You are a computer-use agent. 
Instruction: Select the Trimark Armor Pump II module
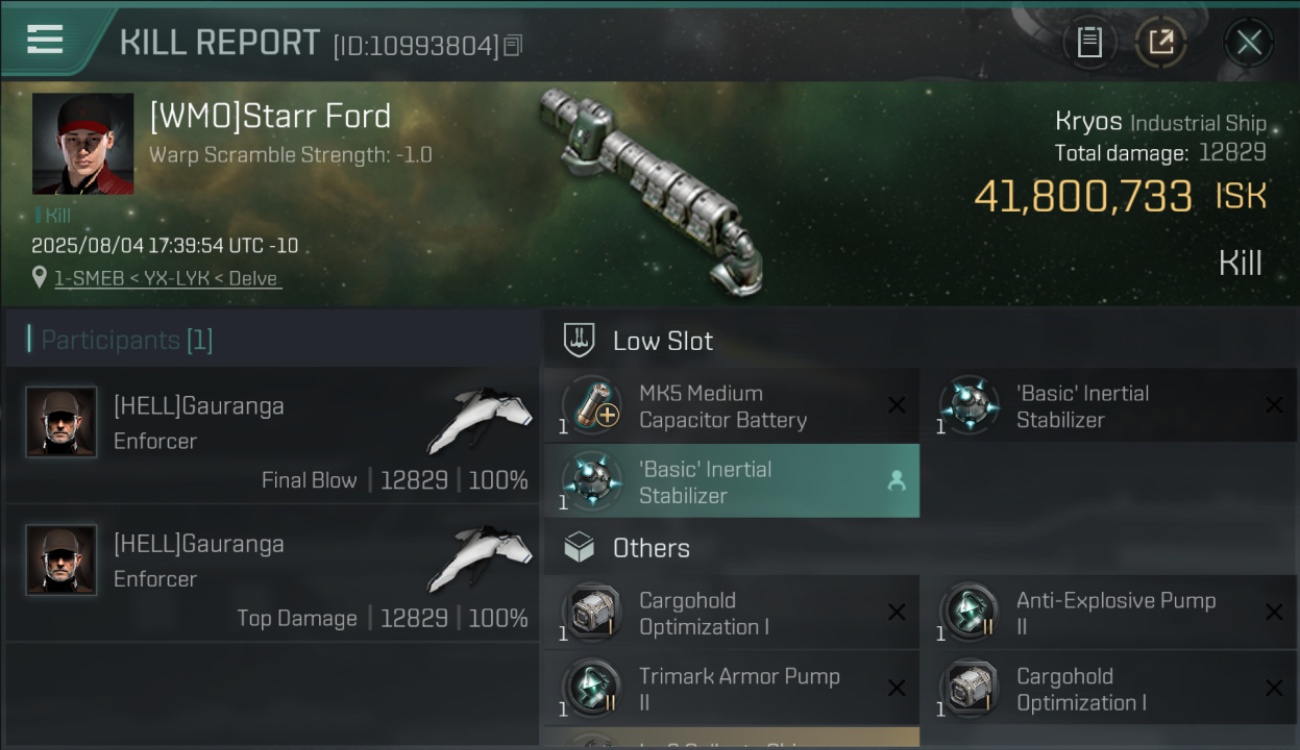[x=731, y=688]
